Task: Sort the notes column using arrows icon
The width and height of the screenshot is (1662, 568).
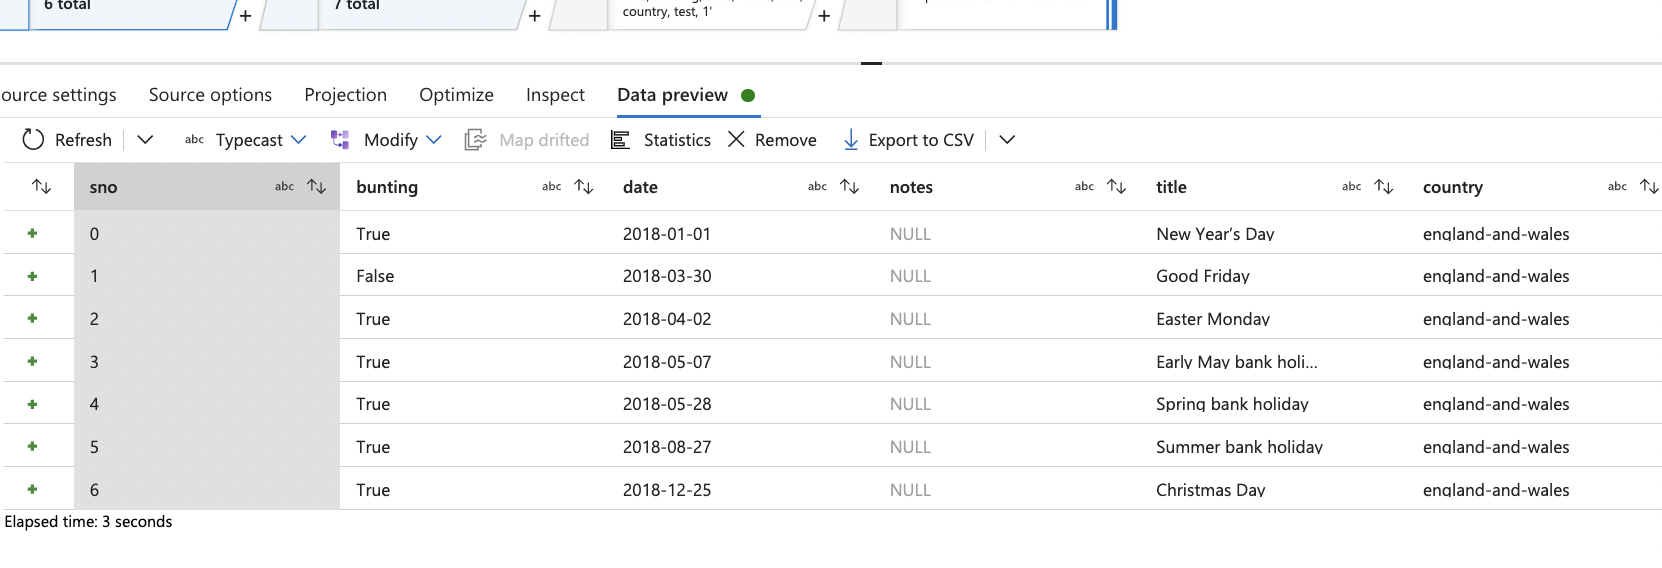Action: [x=1117, y=187]
